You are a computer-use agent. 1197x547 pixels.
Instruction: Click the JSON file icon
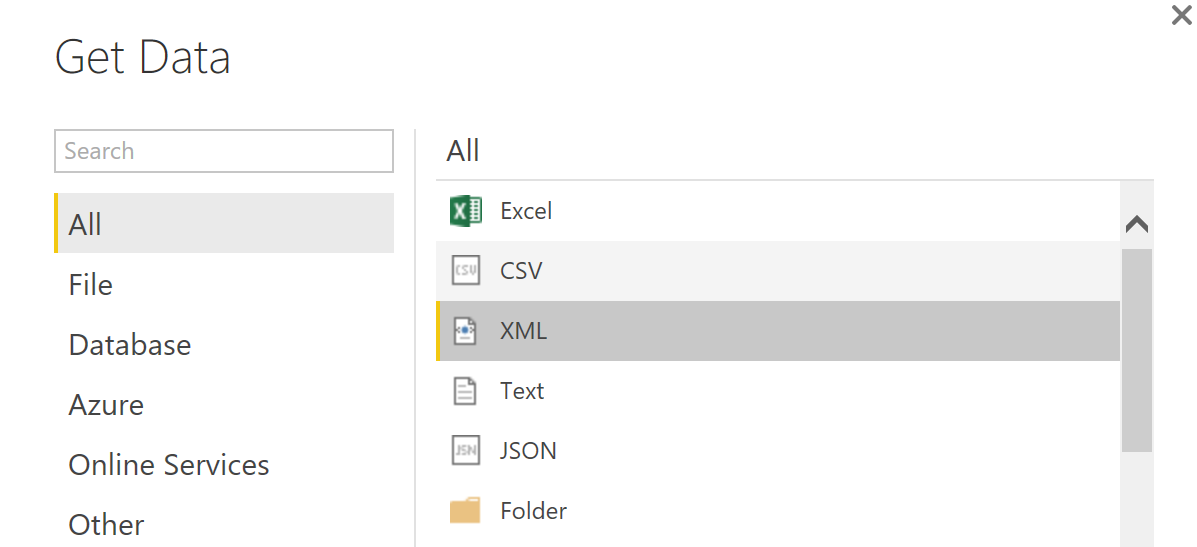pyautogui.click(x=466, y=450)
